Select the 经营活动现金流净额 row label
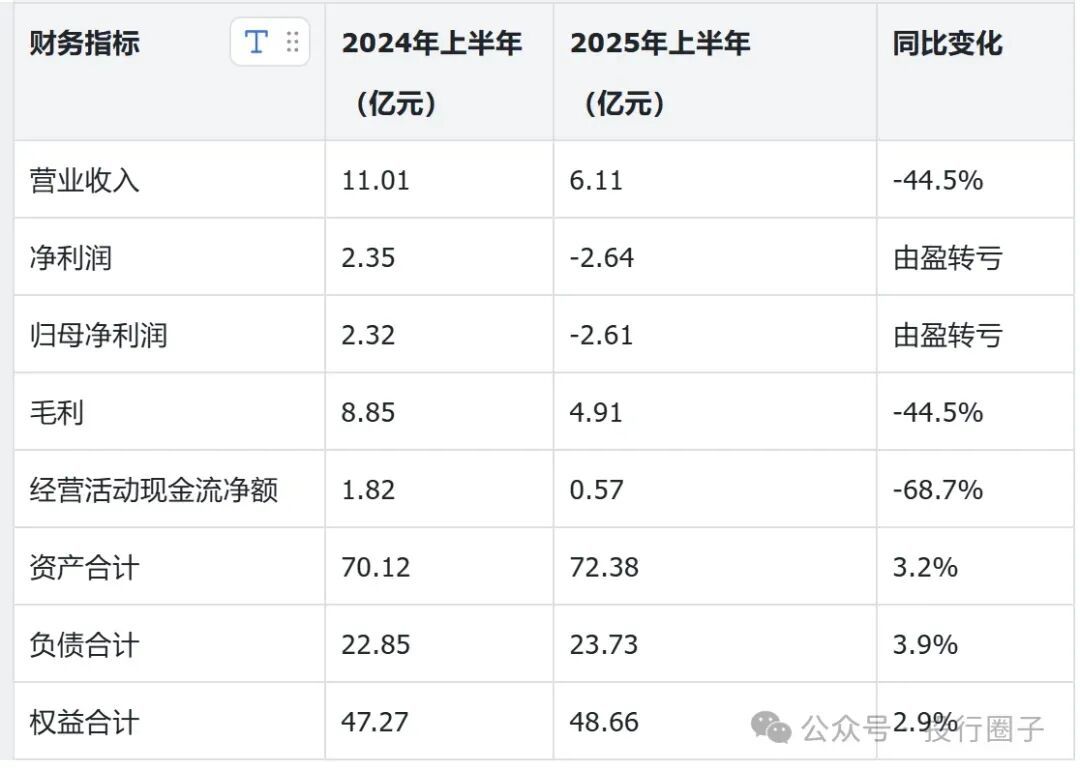Image resolution: width=1080 pixels, height=772 pixels. click(154, 490)
